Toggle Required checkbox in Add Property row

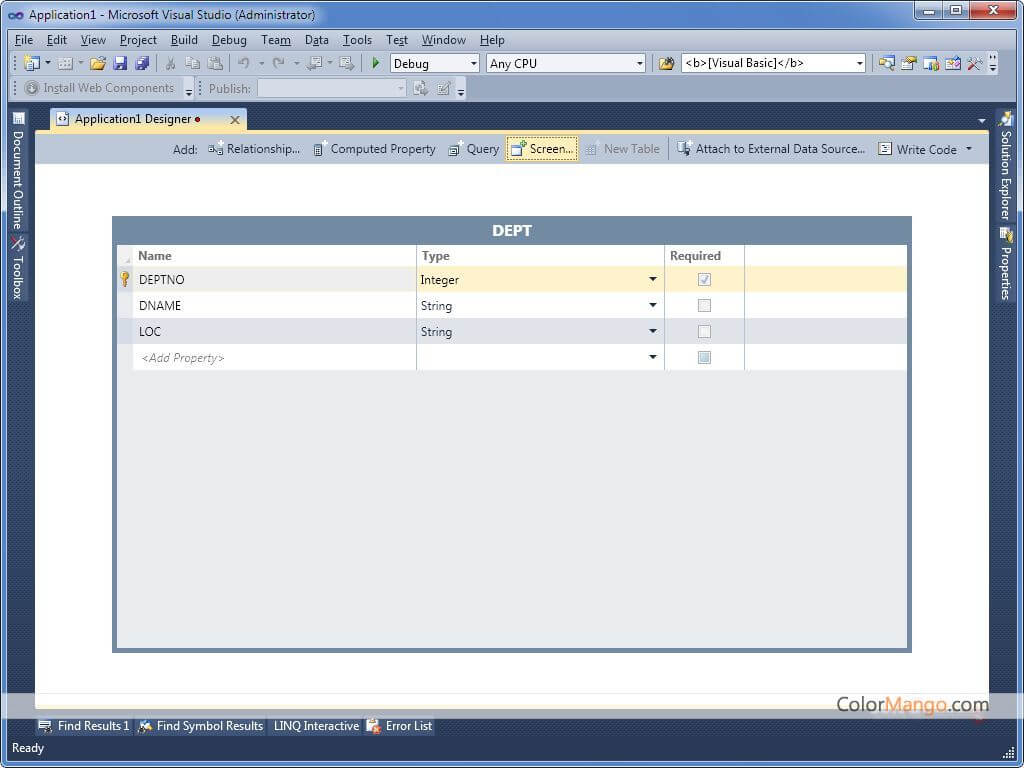click(704, 358)
